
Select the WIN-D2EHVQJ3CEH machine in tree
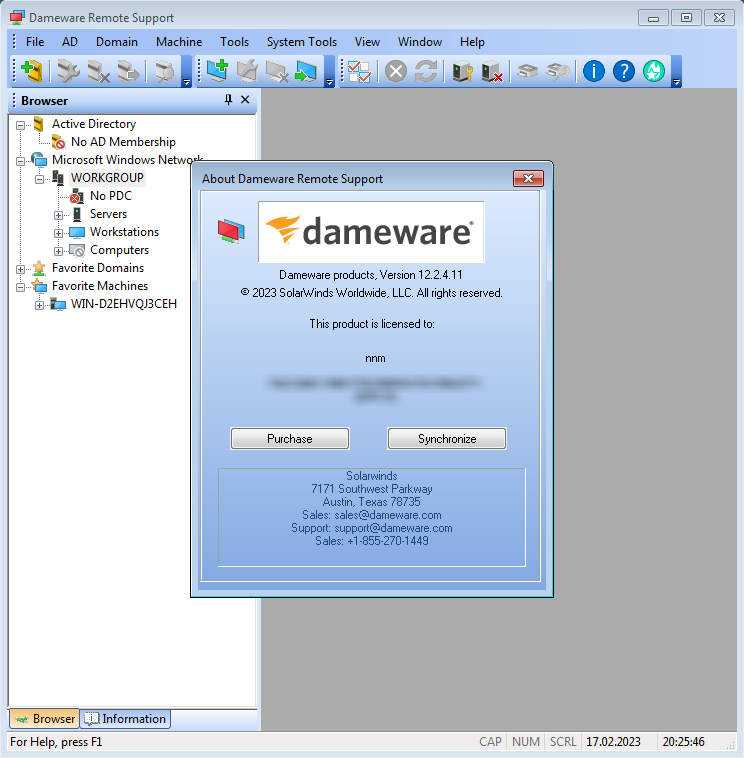point(123,304)
